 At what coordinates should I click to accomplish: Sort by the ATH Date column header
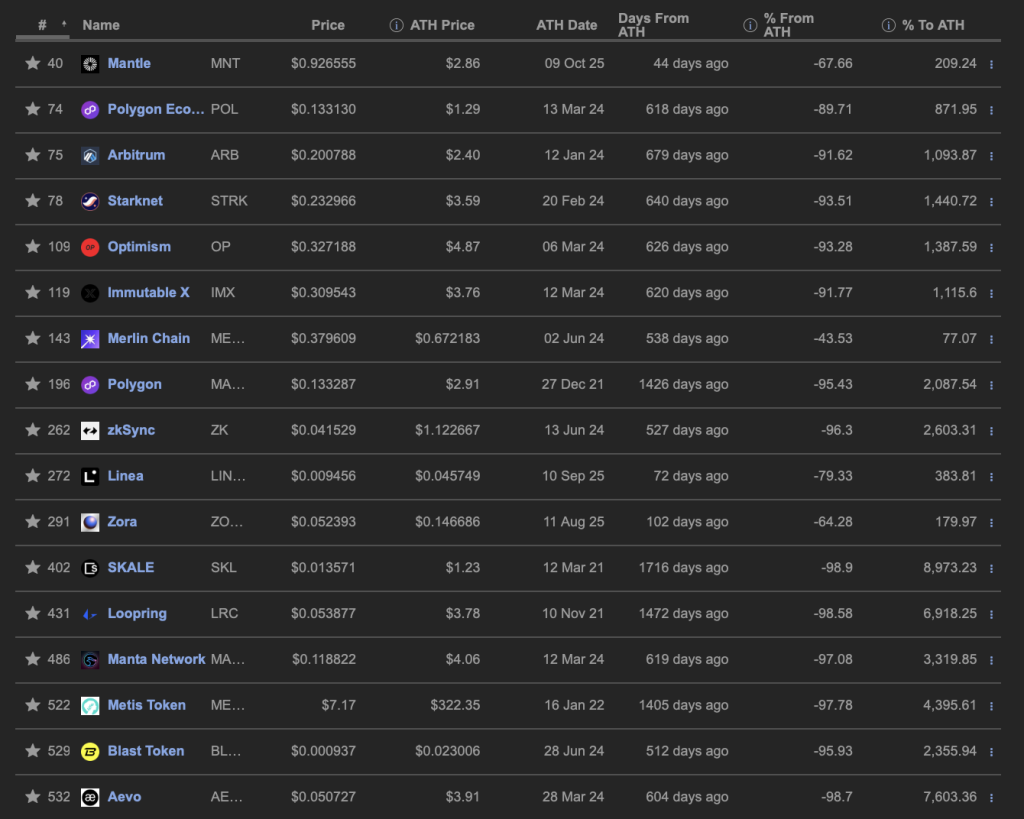pyautogui.click(x=566, y=25)
